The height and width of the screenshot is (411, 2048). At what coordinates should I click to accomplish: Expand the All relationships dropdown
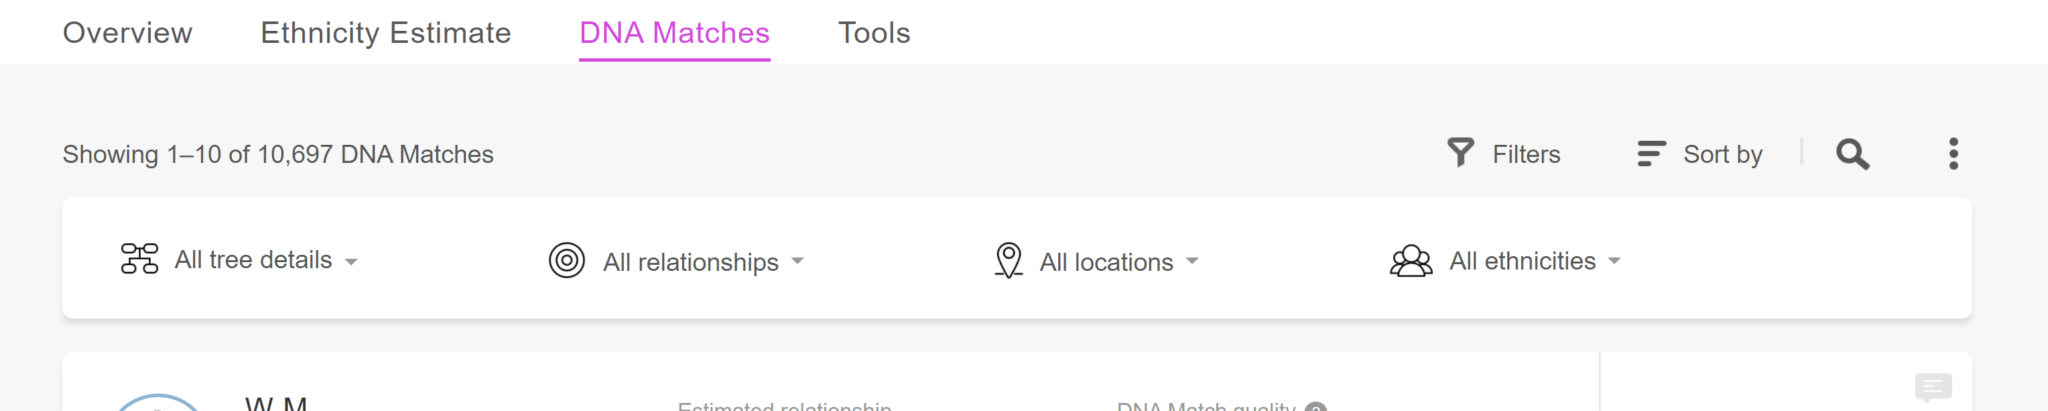coord(703,262)
